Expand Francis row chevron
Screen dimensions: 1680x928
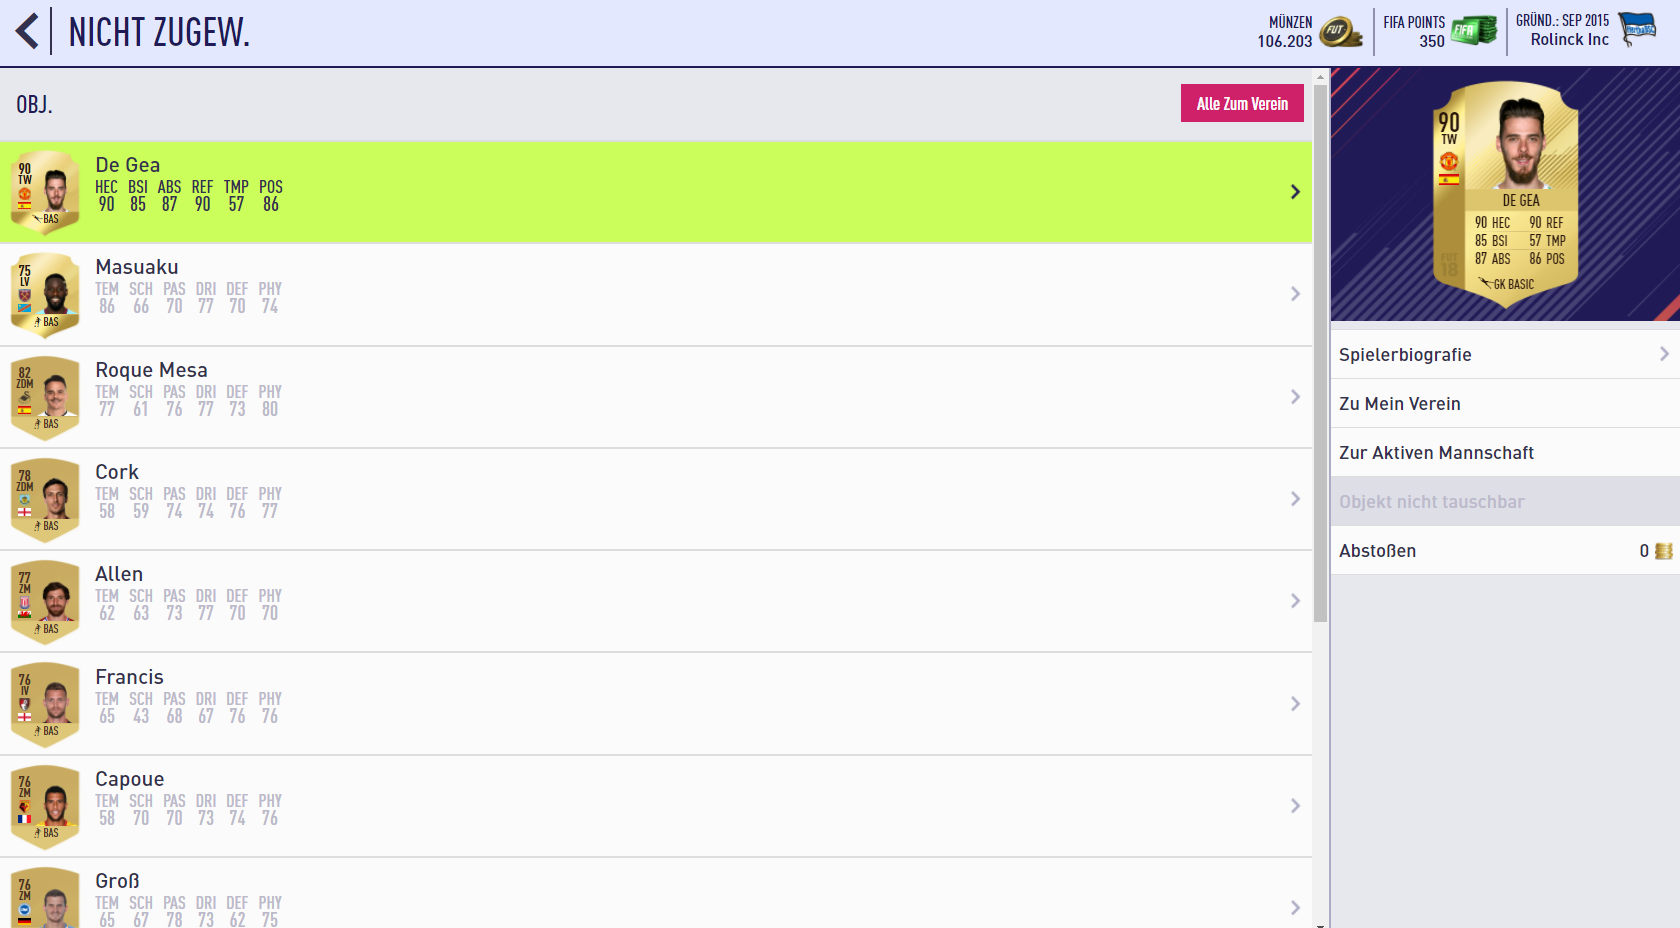[1295, 704]
